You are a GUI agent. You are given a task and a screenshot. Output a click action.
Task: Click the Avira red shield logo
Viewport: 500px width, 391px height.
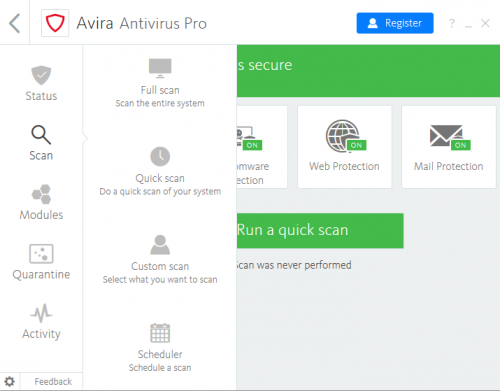55,23
